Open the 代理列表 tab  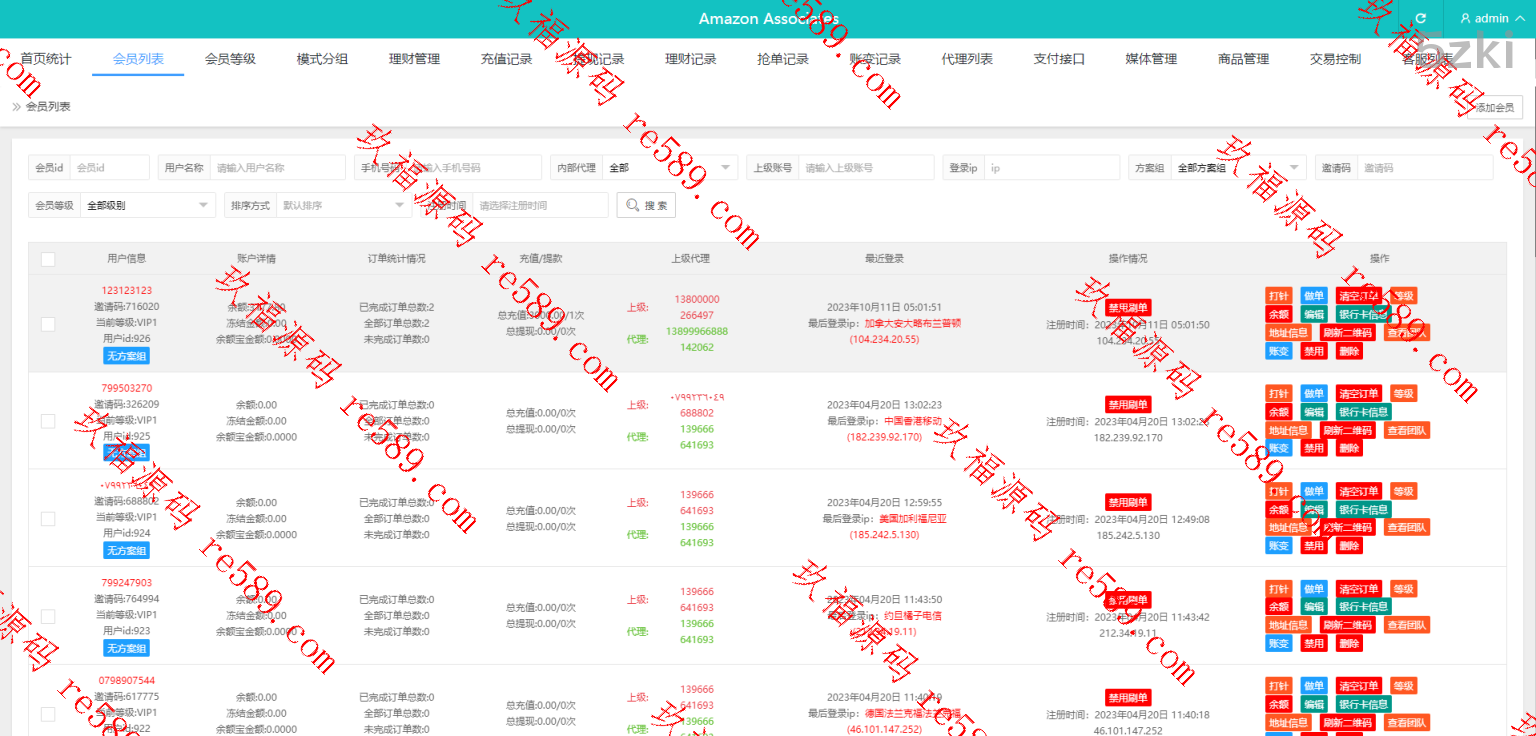tap(967, 59)
